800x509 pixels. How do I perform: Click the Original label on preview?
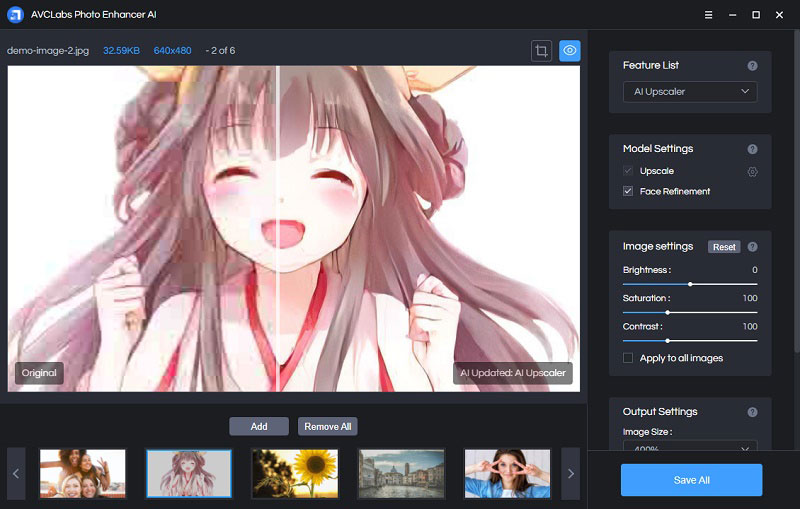[39, 373]
